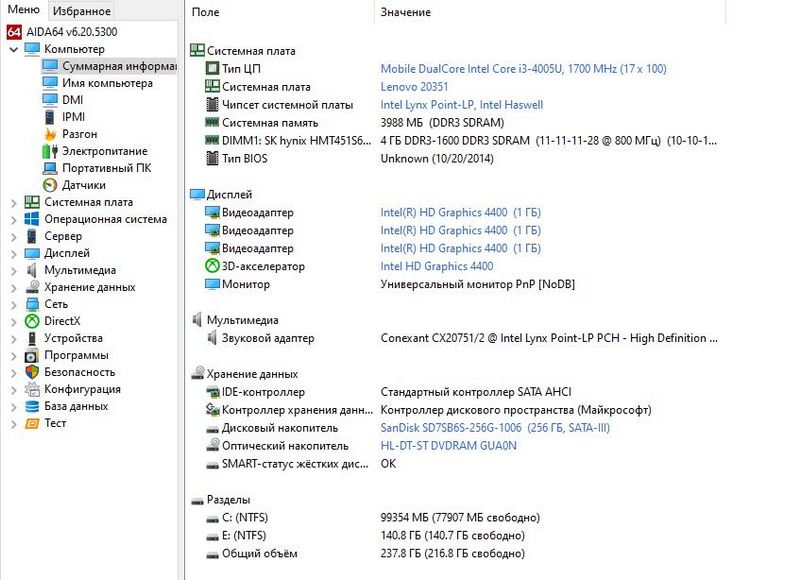Select Портативный ПК in the tree

[x=106, y=168]
